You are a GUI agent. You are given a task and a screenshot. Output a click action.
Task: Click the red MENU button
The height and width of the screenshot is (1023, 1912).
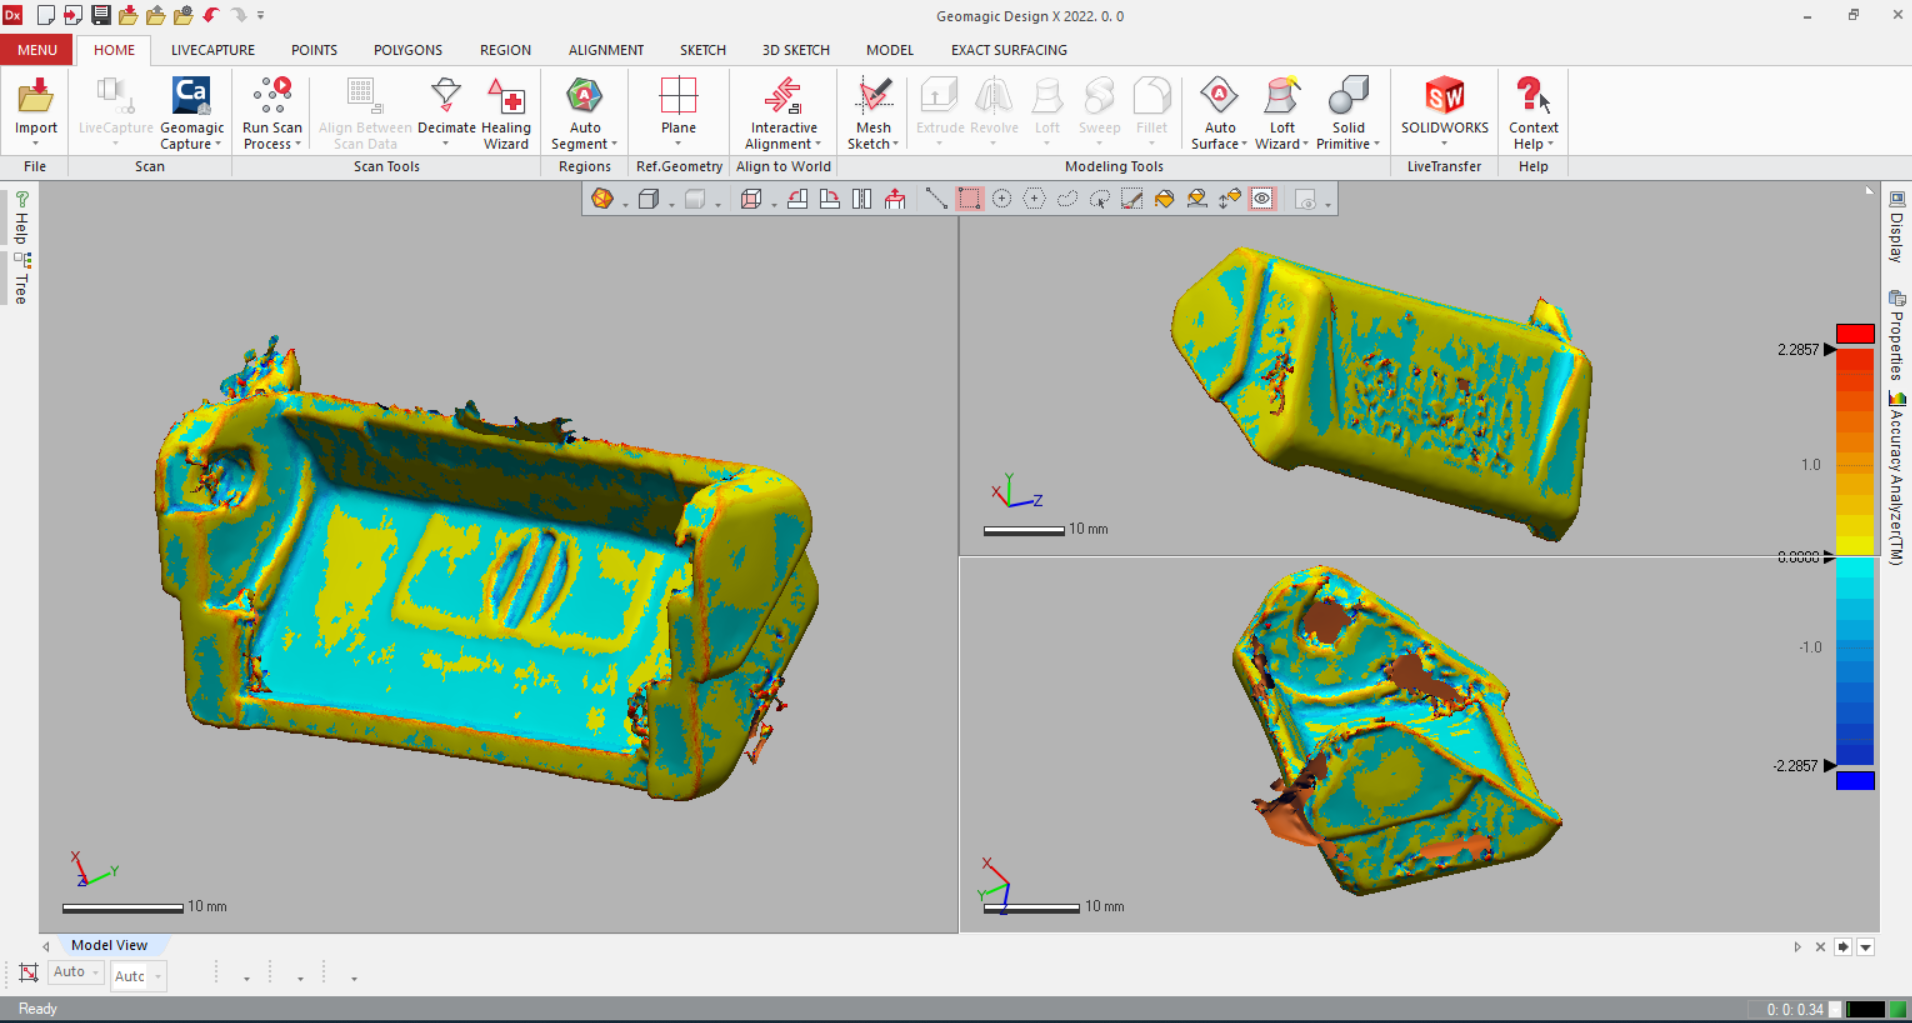coord(37,50)
